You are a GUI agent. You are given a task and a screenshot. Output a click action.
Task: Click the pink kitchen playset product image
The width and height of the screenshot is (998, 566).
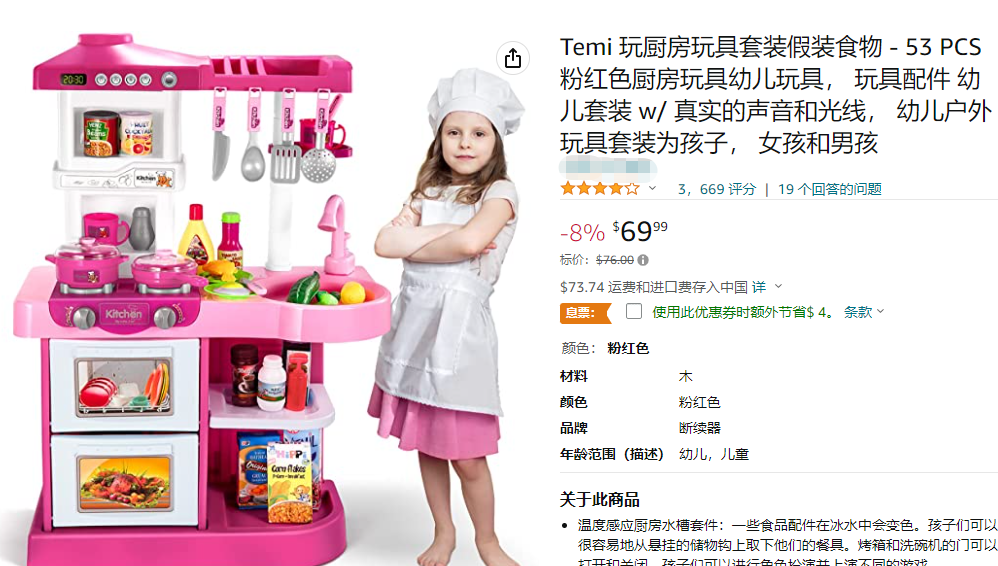click(200, 299)
